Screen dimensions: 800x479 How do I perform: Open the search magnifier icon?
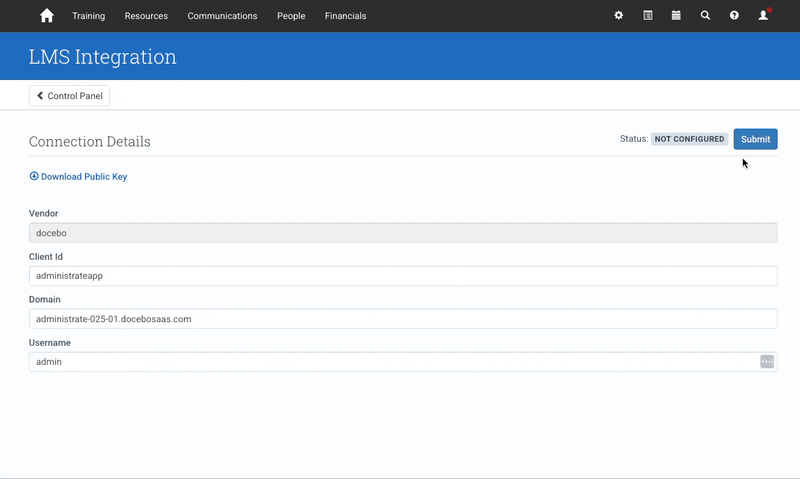click(x=705, y=15)
